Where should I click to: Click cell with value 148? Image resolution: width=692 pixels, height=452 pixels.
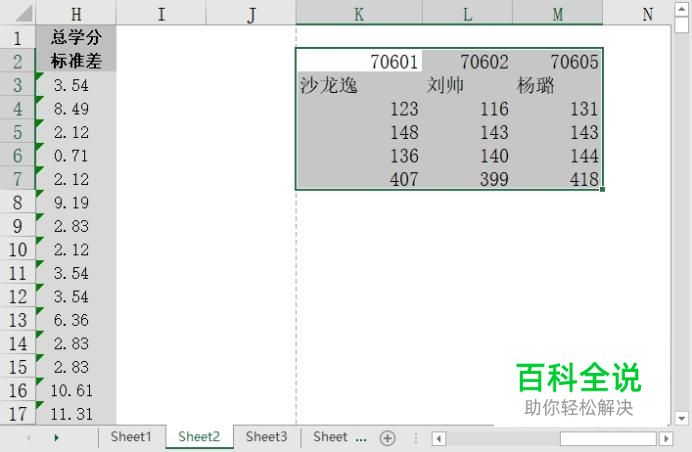point(359,132)
